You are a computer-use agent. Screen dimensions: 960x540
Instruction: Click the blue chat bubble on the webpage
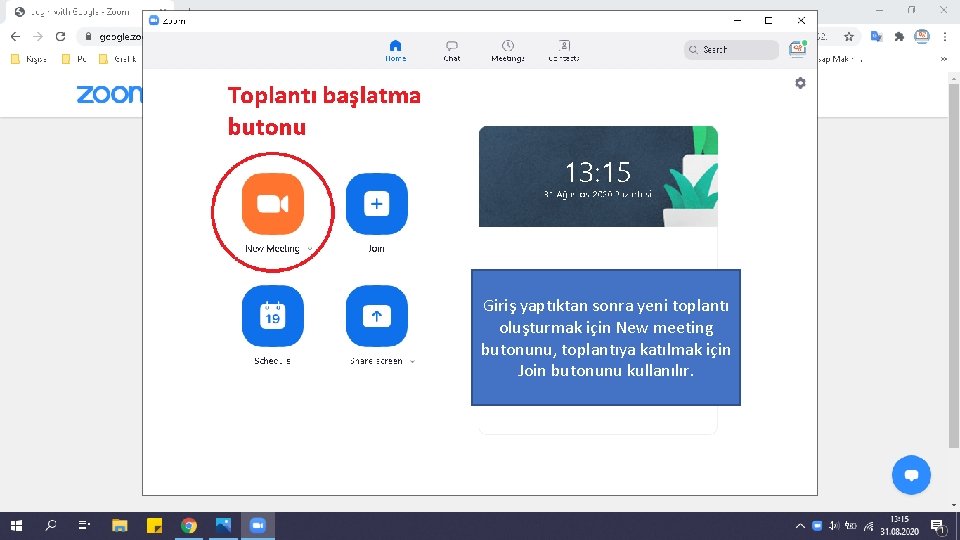click(911, 474)
